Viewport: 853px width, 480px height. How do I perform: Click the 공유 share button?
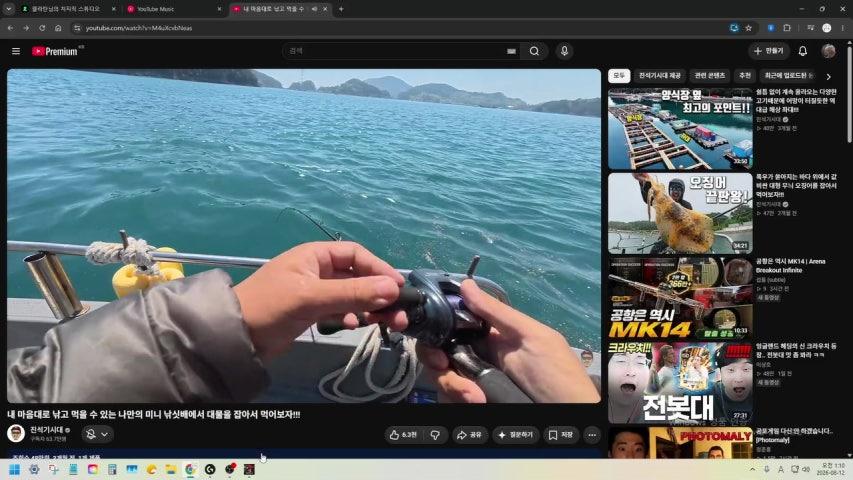click(469, 435)
